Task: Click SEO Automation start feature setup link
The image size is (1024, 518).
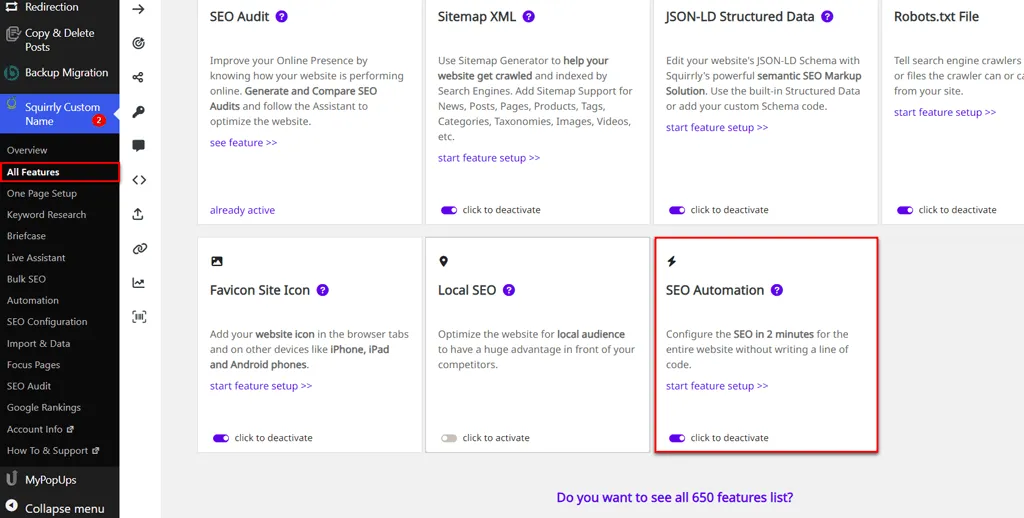Action: coord(717,386)
